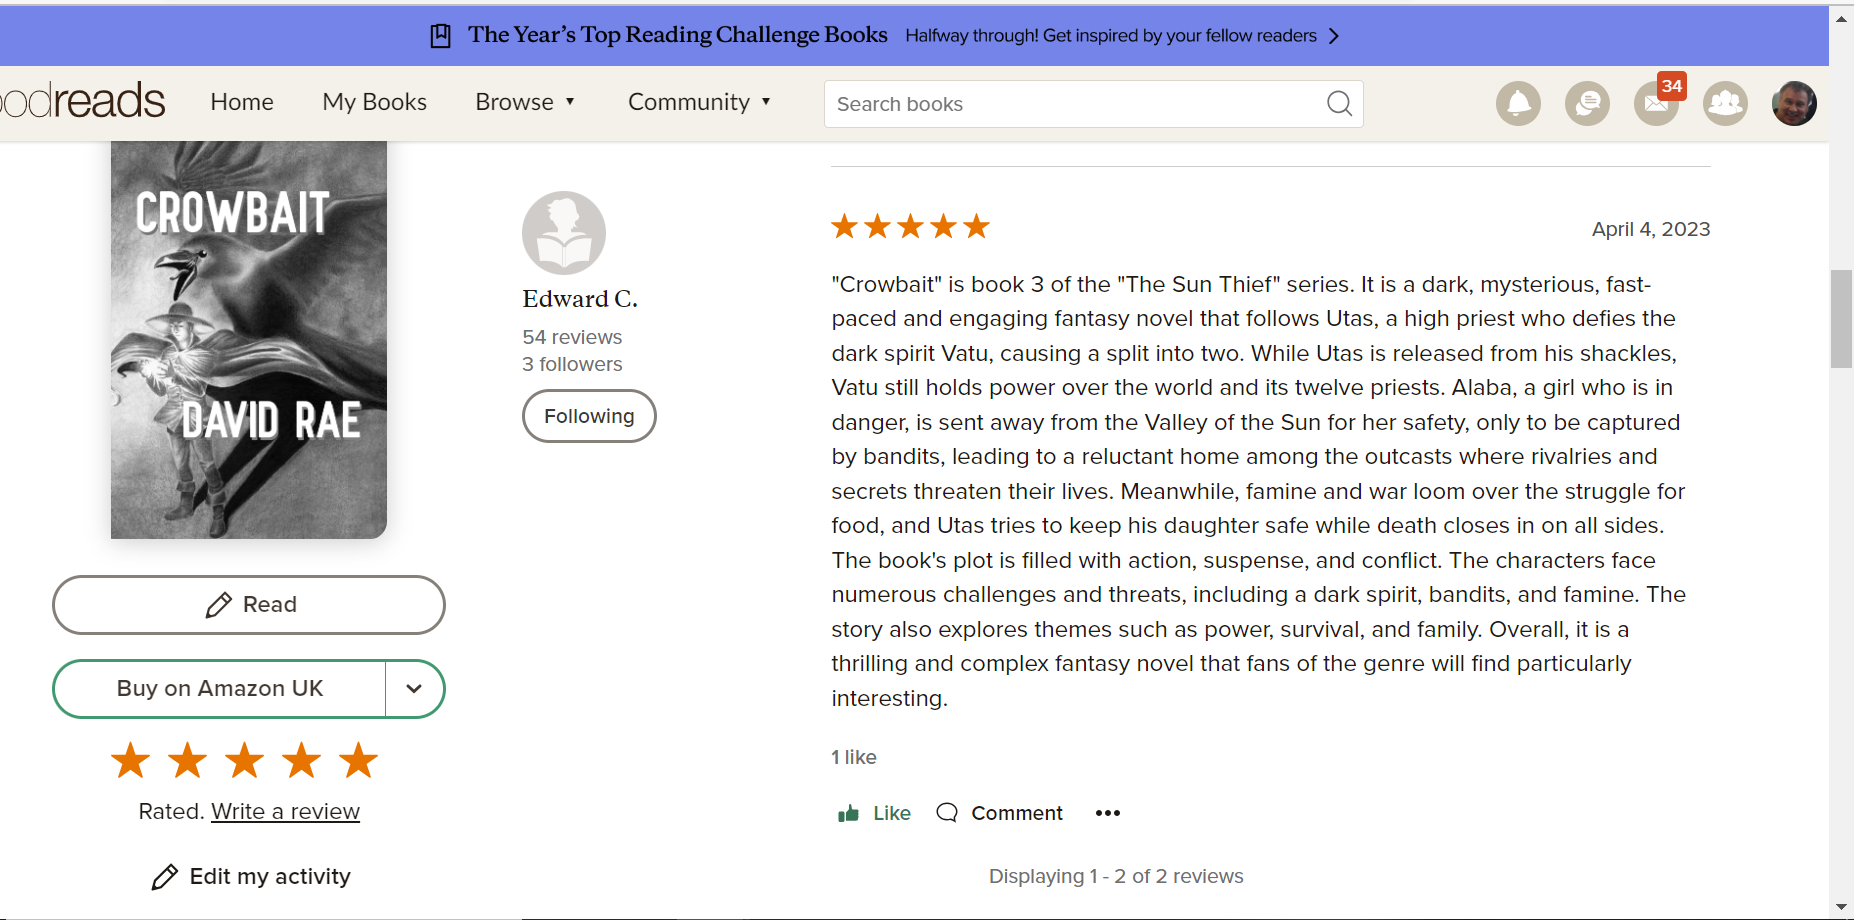The height and width of the screenshot is (920, 1854).
Task: Click the Read shelf status button
Action: 249,605
